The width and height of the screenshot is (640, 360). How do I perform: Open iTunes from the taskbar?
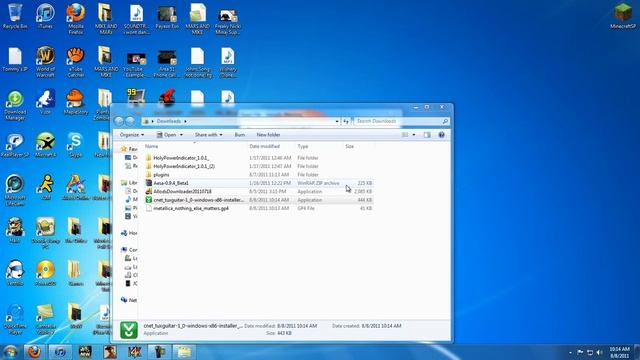pos(60,352)
